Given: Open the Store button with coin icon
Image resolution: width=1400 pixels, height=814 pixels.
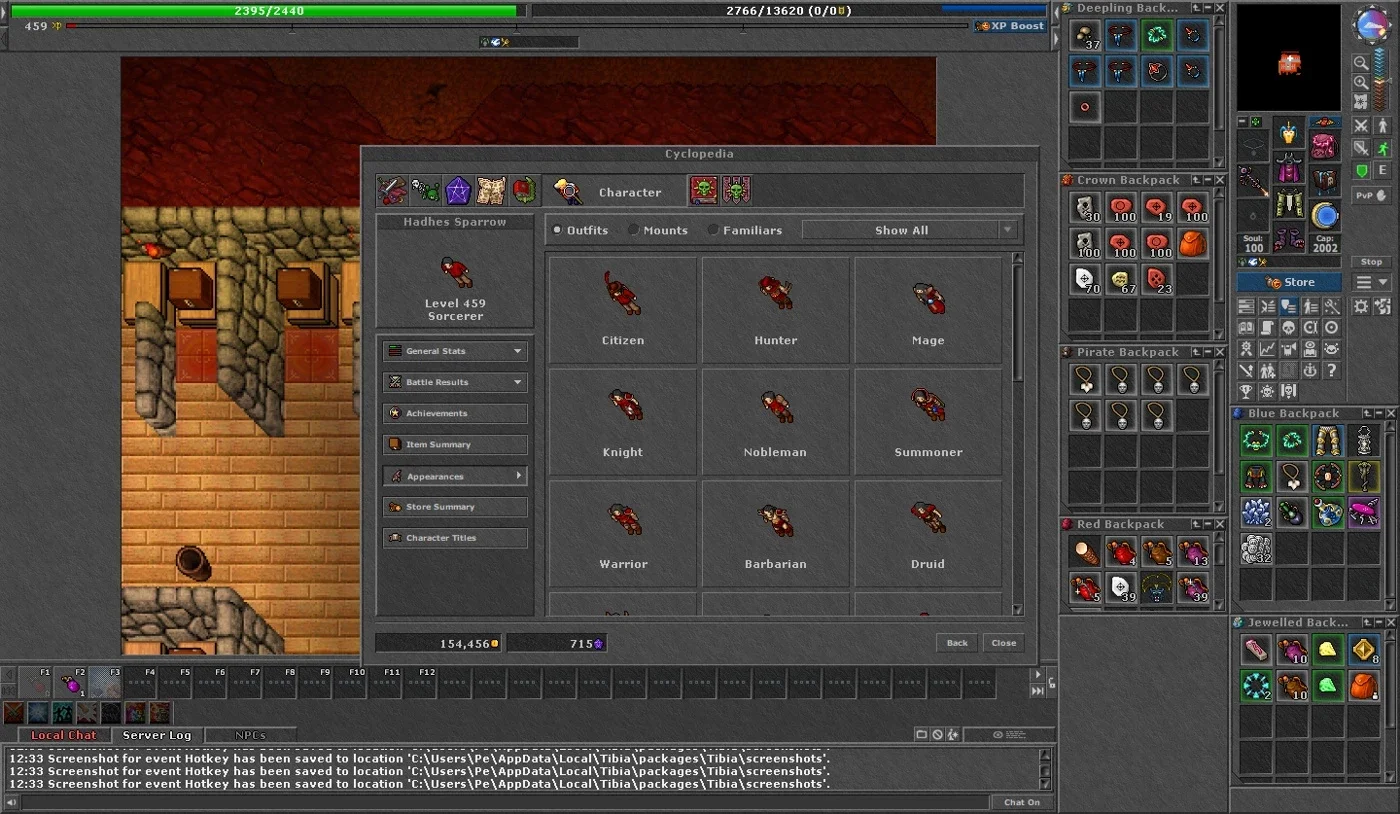Looking at the screenshot, I should 1289,282.
